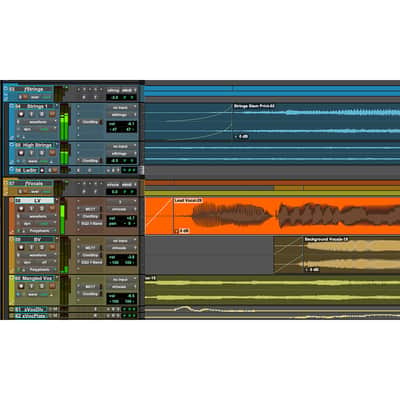Mute the BV track
Viewport: 400px width, 400px height.
click(x=52, y=248)
